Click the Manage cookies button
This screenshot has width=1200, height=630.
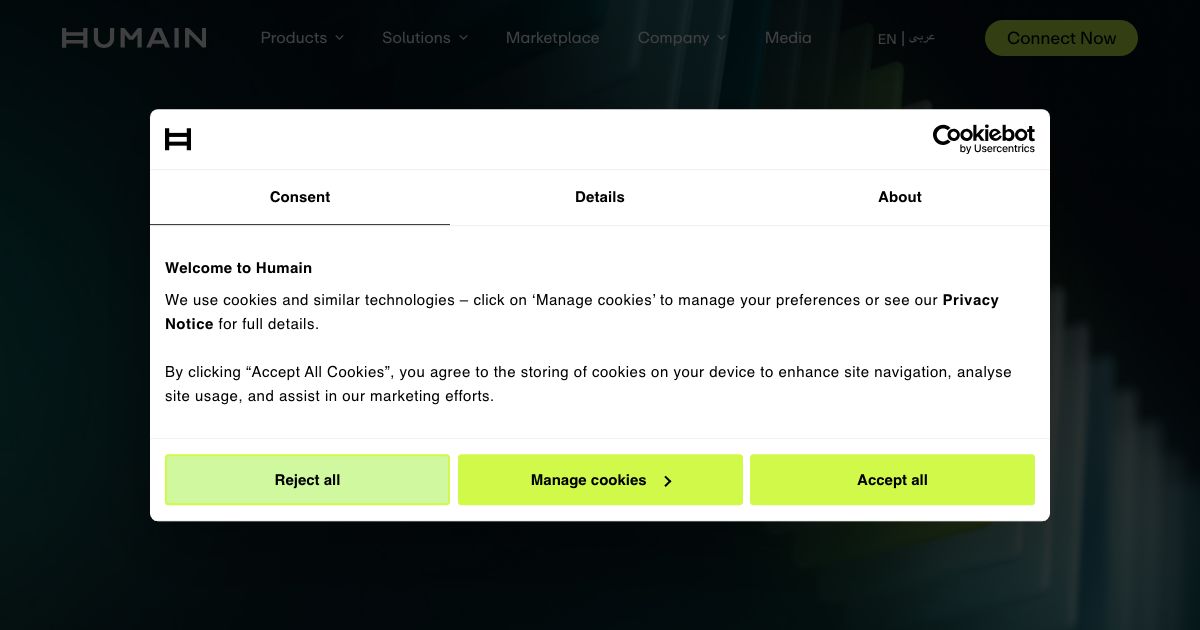point(600,480)
